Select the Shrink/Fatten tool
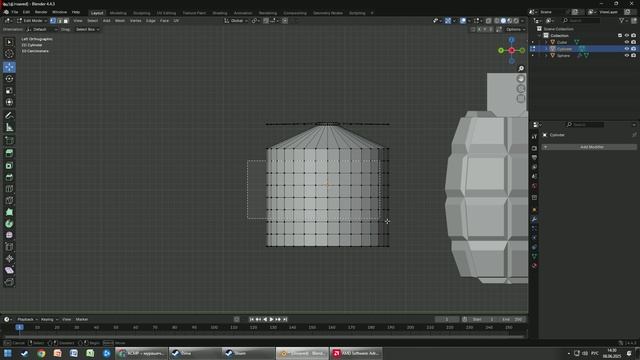Screen dimensions: 640x360 pyautogui.click(x=9, y=258)
